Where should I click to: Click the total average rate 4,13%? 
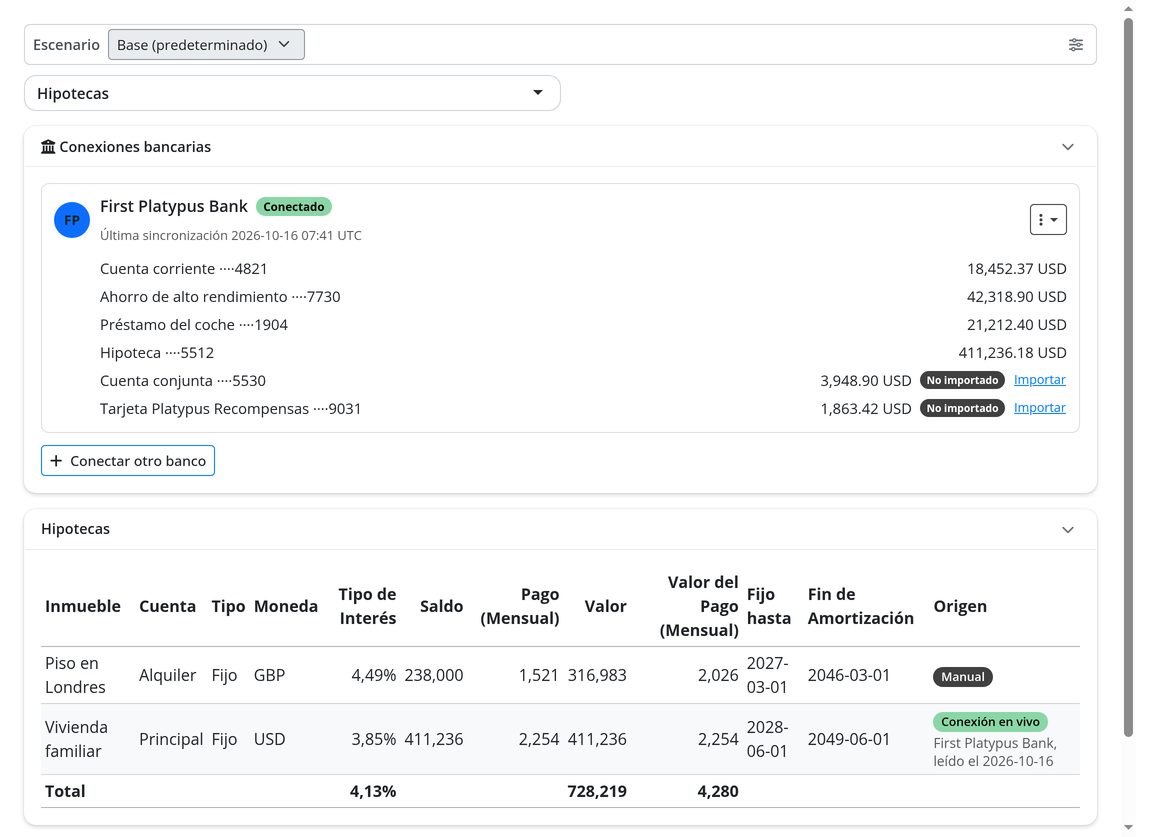point(373,791)
